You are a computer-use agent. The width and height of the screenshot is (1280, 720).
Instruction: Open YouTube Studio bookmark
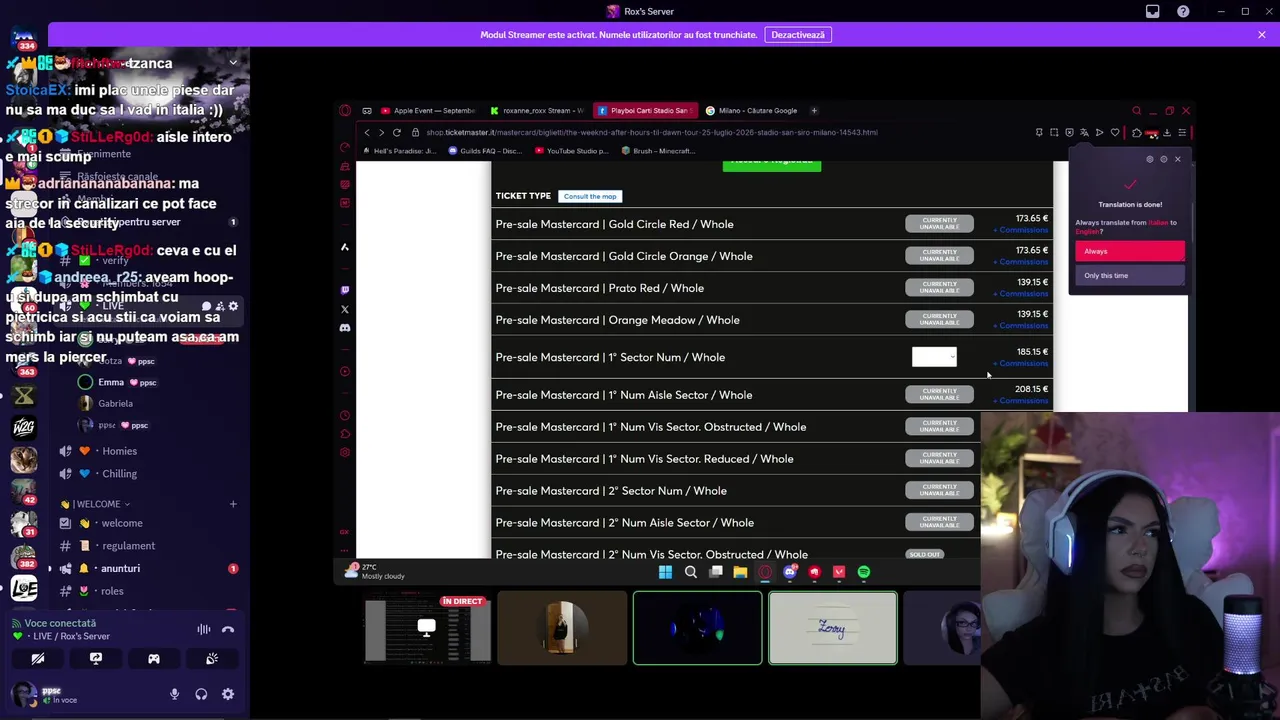(x=572, y=151)
